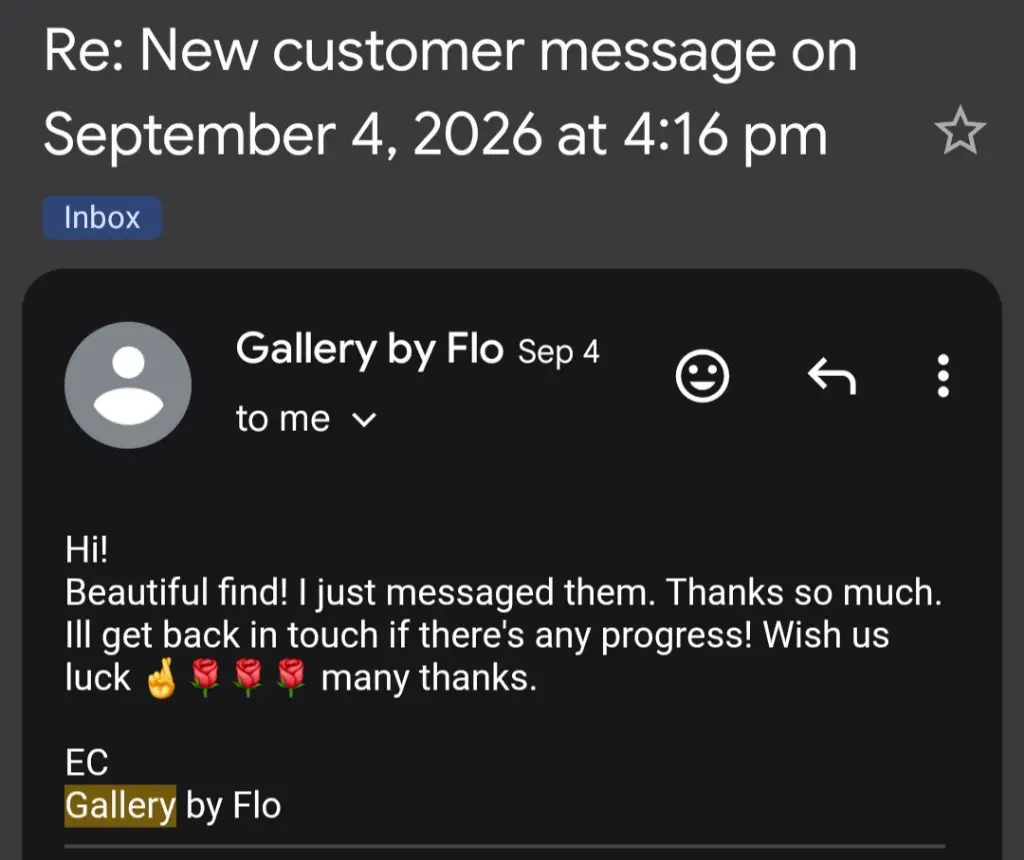
Task: Open the sender's profile avatar
Action: click(x=128, y=385)
